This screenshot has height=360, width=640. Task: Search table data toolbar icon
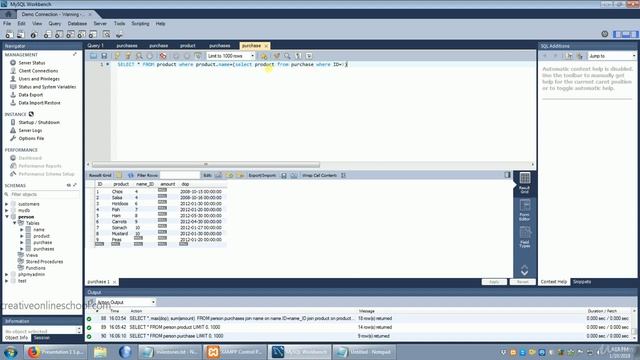(x=107, y=35)
